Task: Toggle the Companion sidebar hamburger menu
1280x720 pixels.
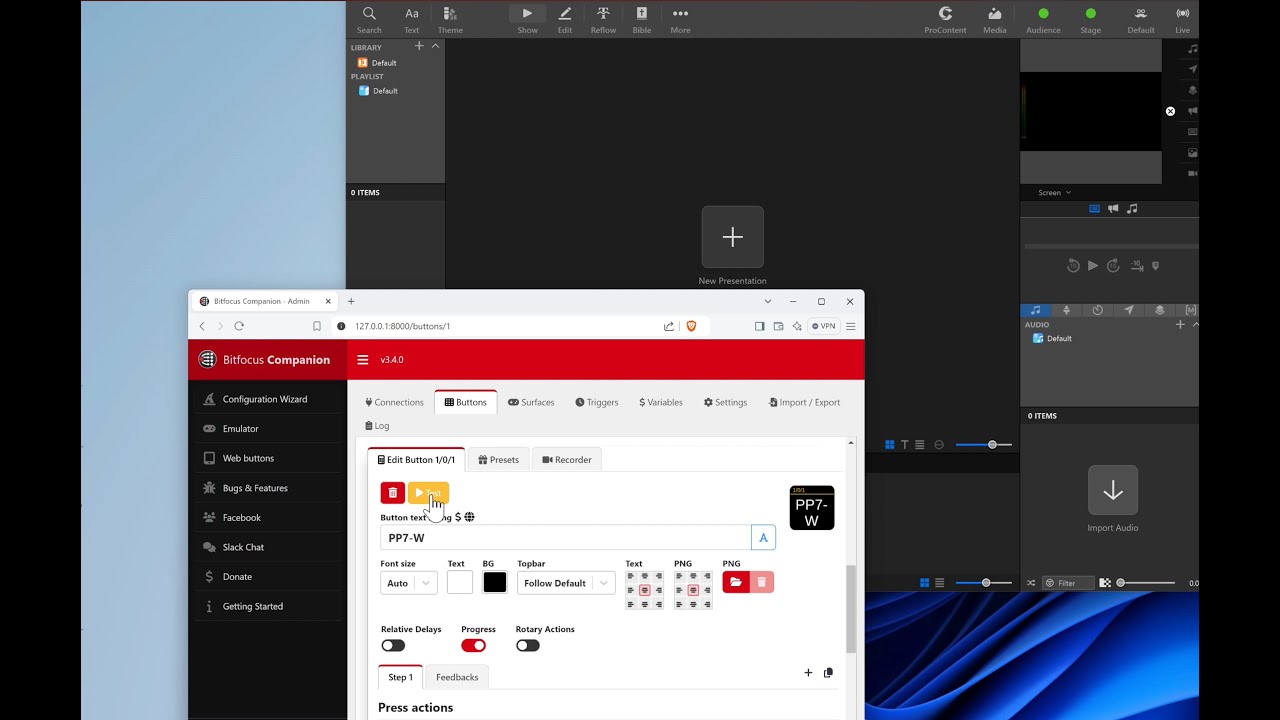Action: [x=363, y=360]
